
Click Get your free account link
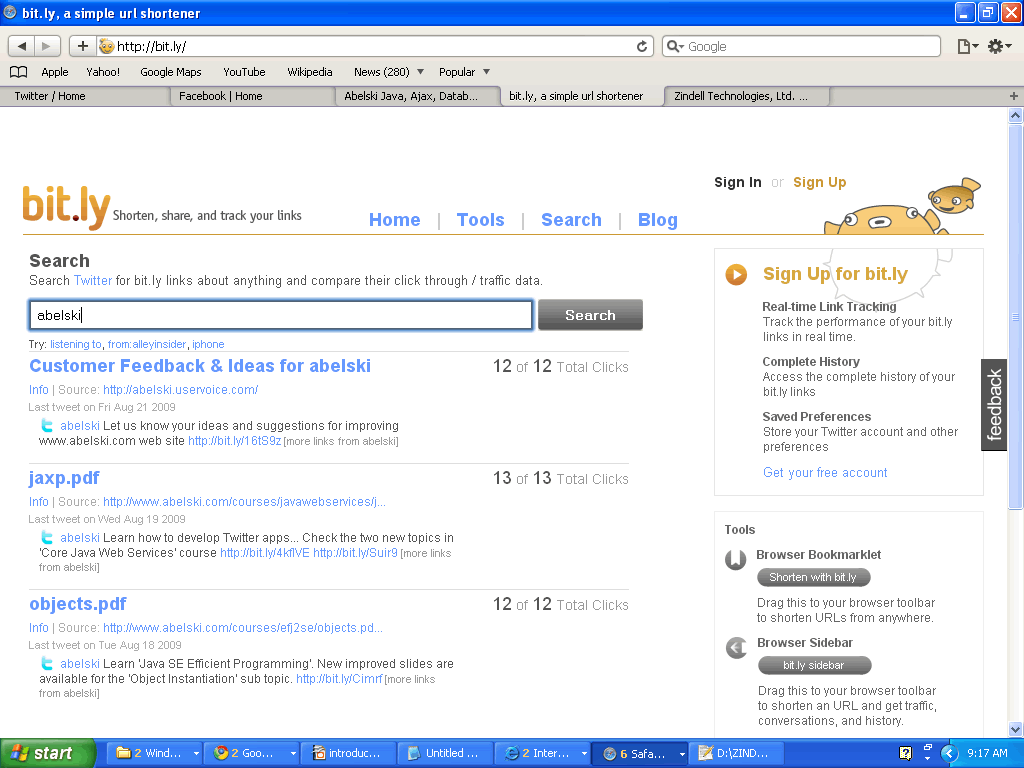(825, 473)
